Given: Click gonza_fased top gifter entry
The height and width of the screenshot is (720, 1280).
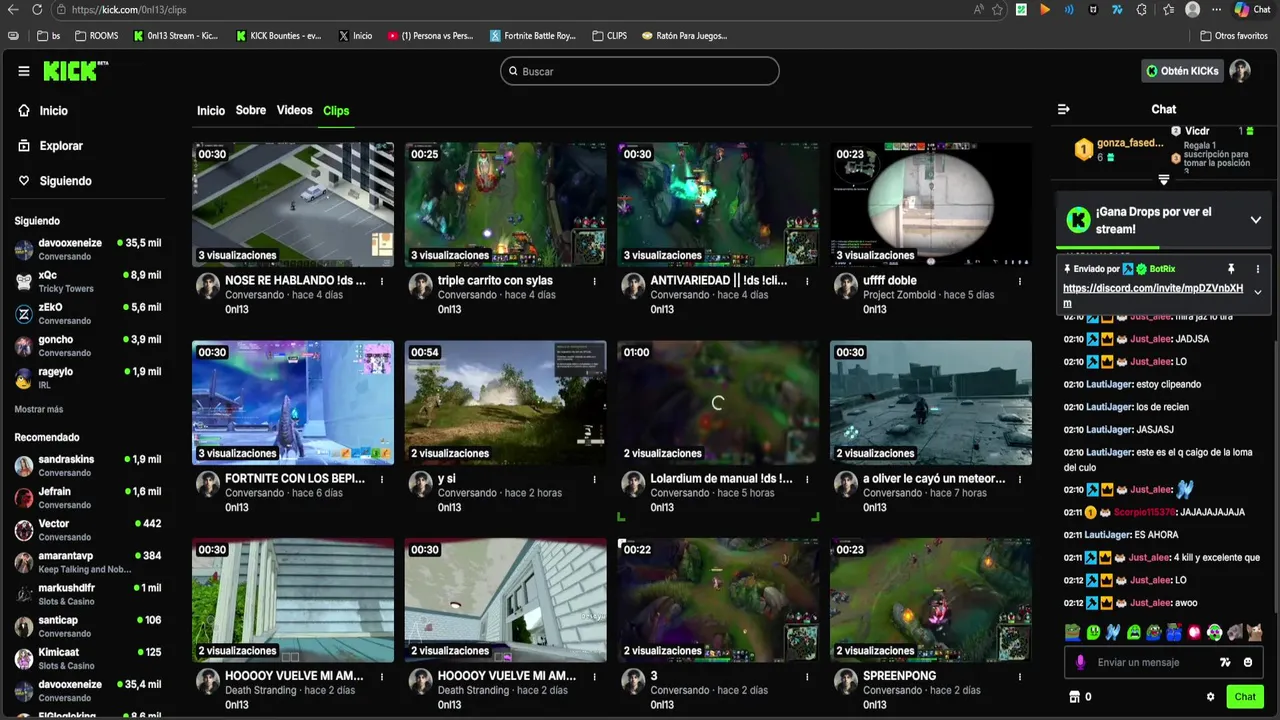Looking at the screenshot, I should 1119,150.
